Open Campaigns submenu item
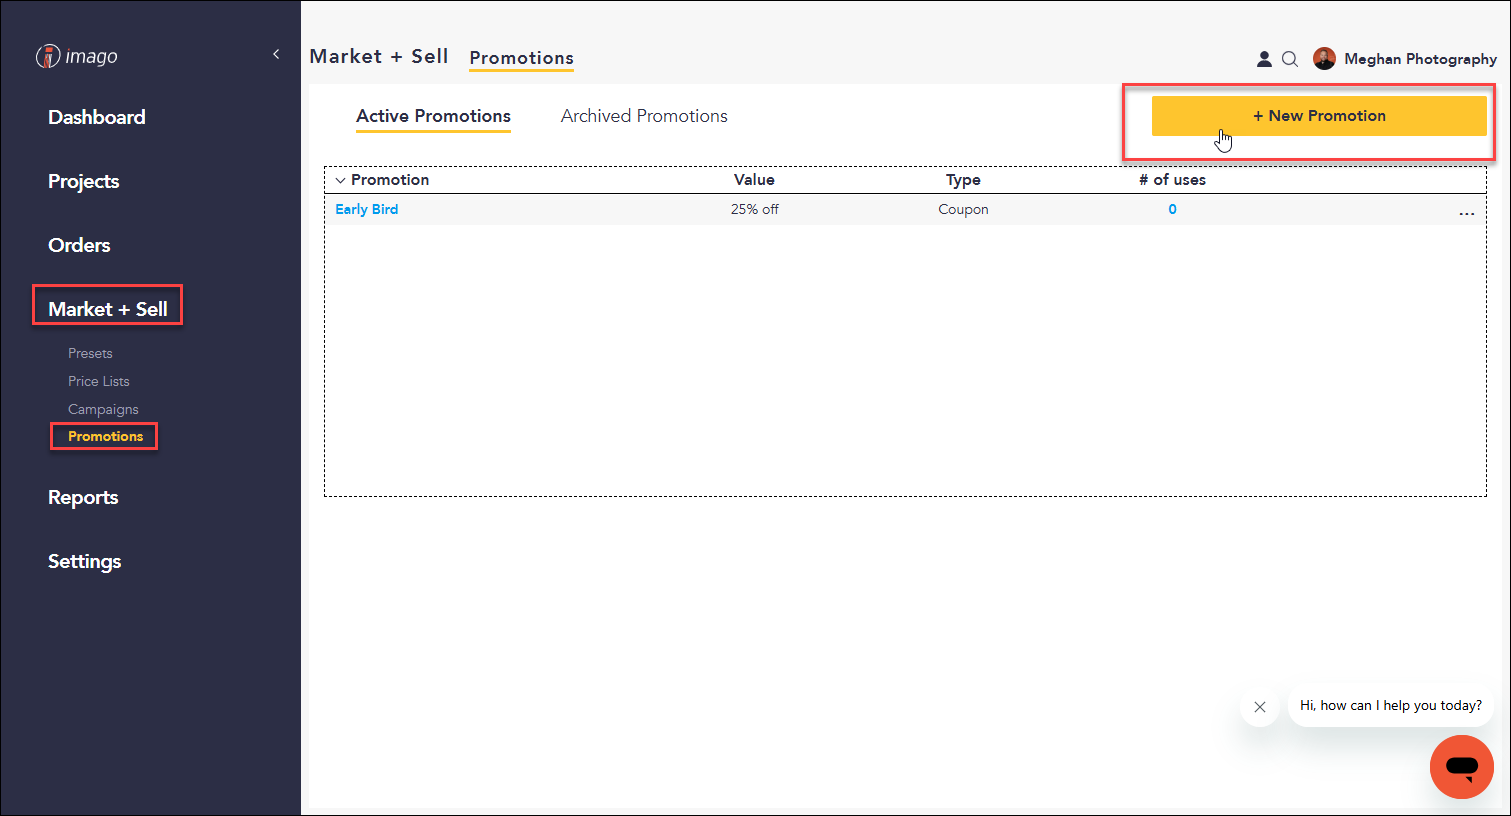1511x816 pixels. (x=103, y=409)
